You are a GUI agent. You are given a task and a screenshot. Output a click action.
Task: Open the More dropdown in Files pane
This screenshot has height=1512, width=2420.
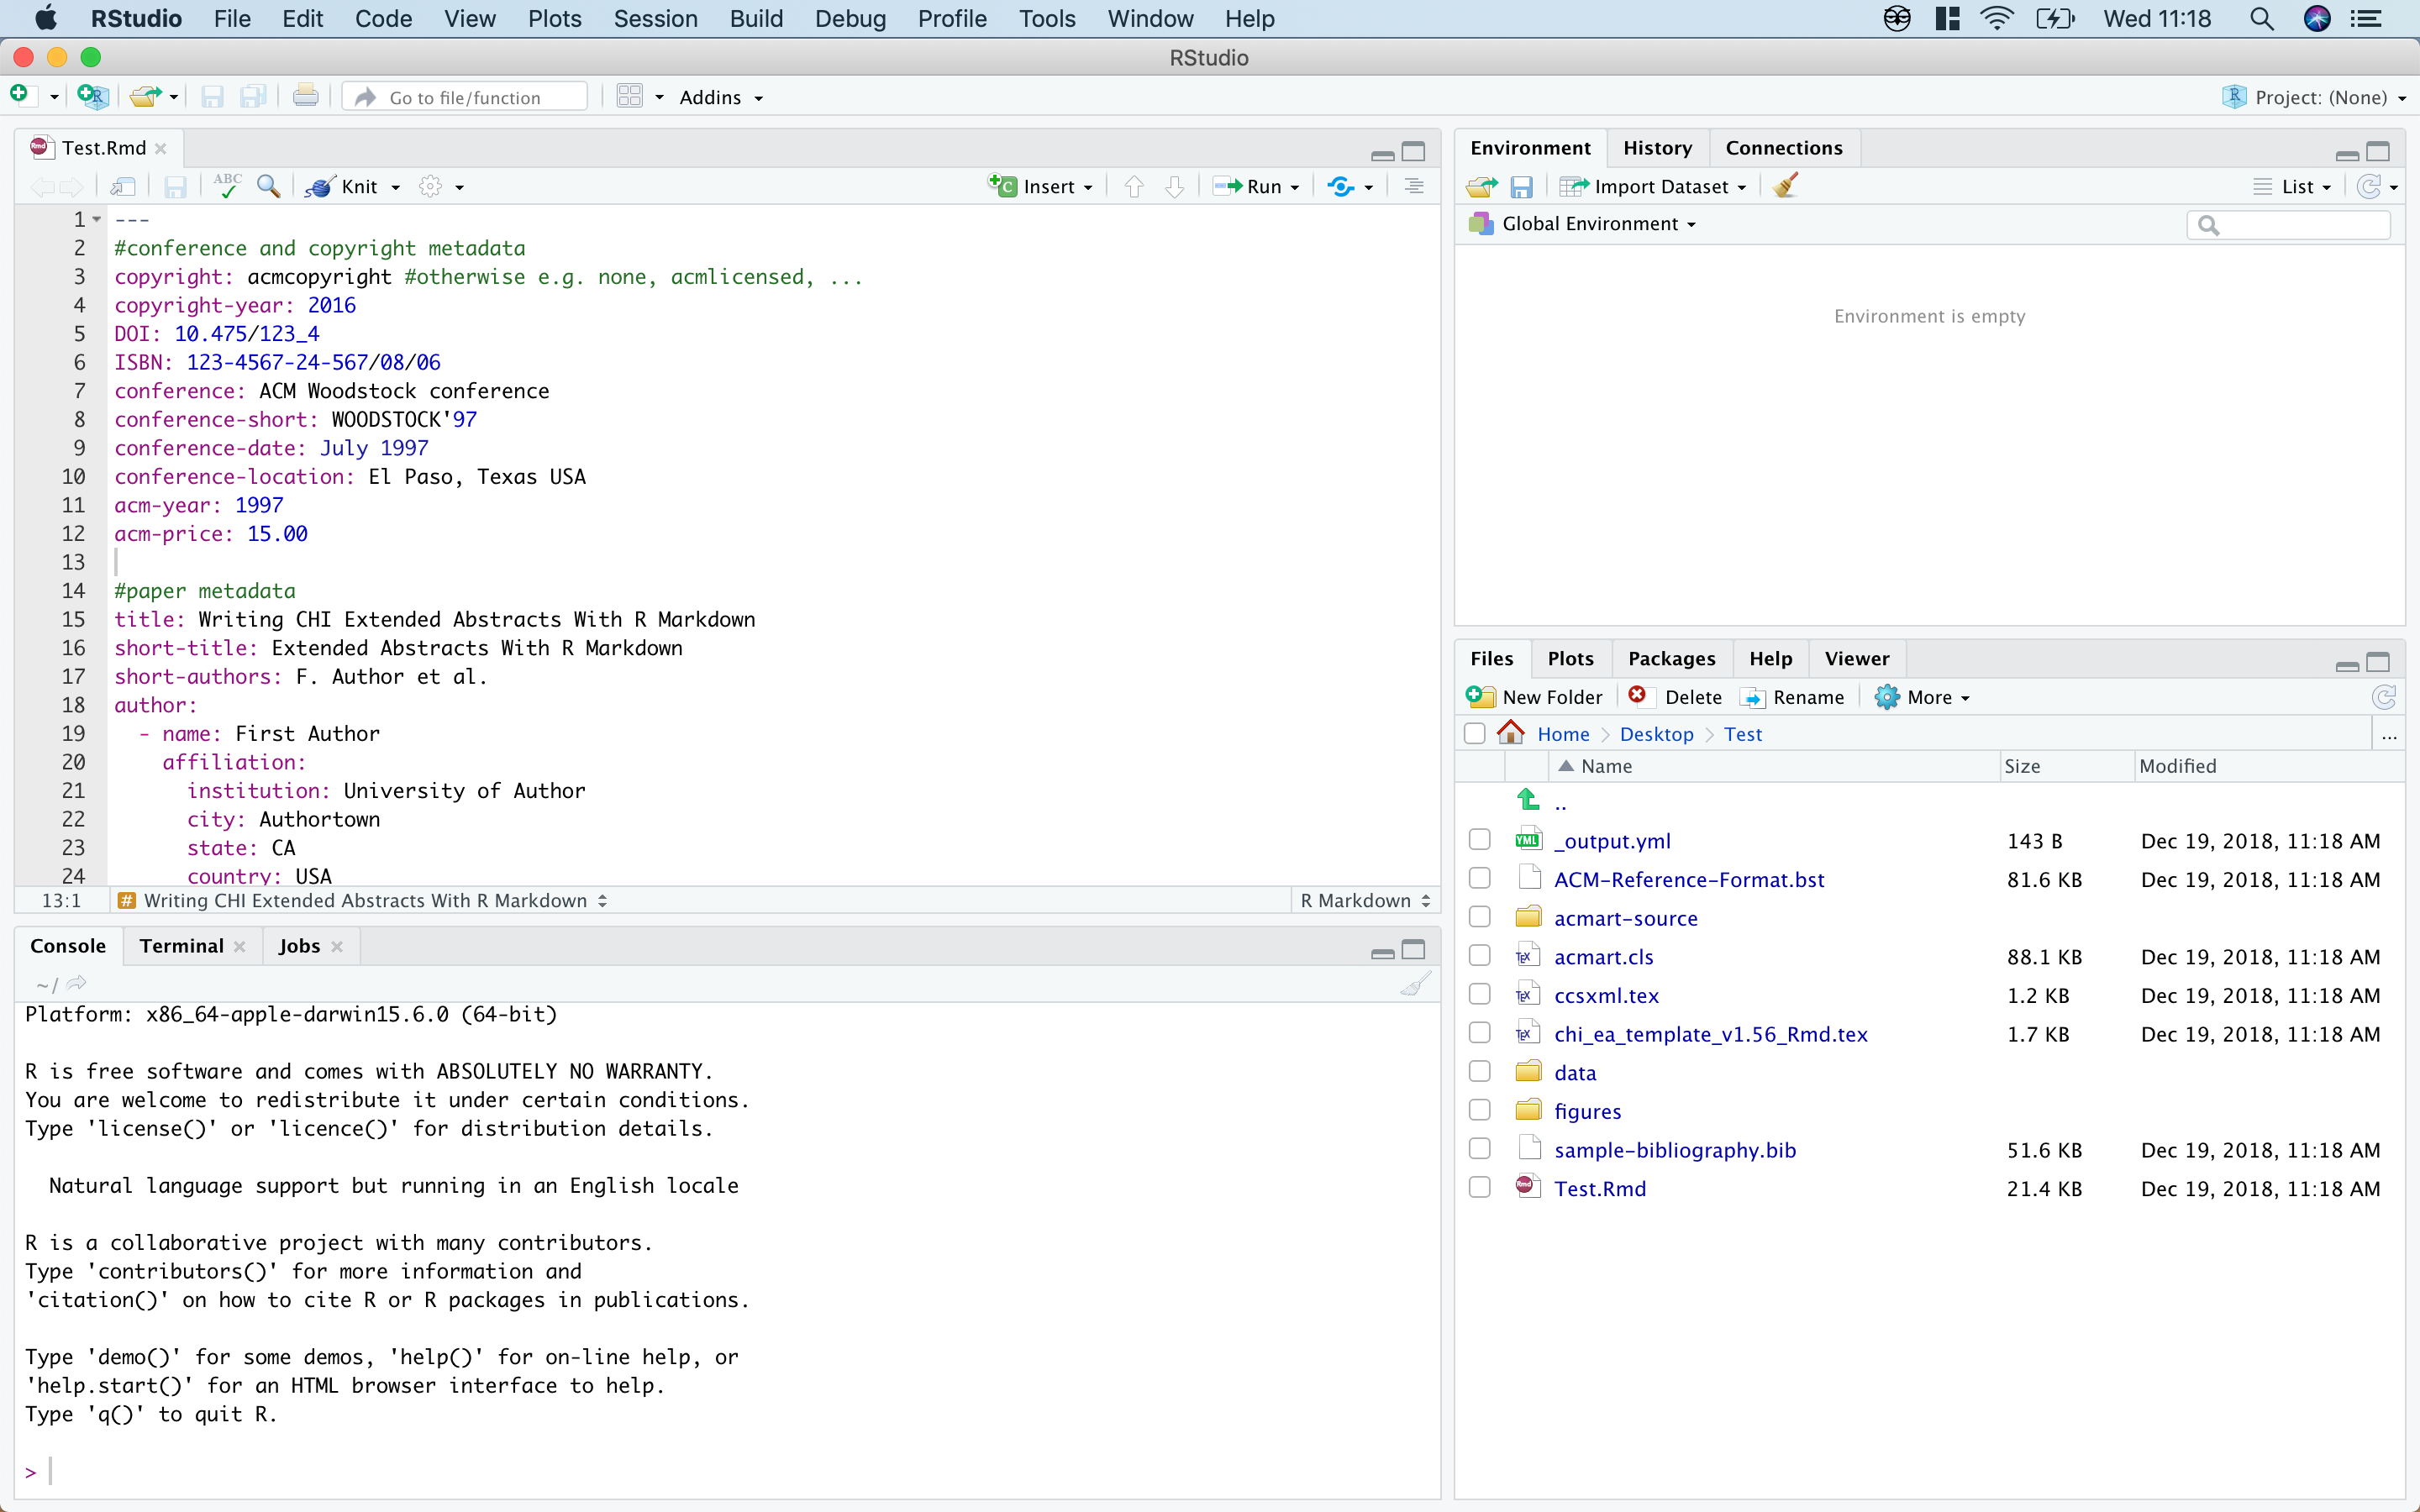click(1922, 697)
